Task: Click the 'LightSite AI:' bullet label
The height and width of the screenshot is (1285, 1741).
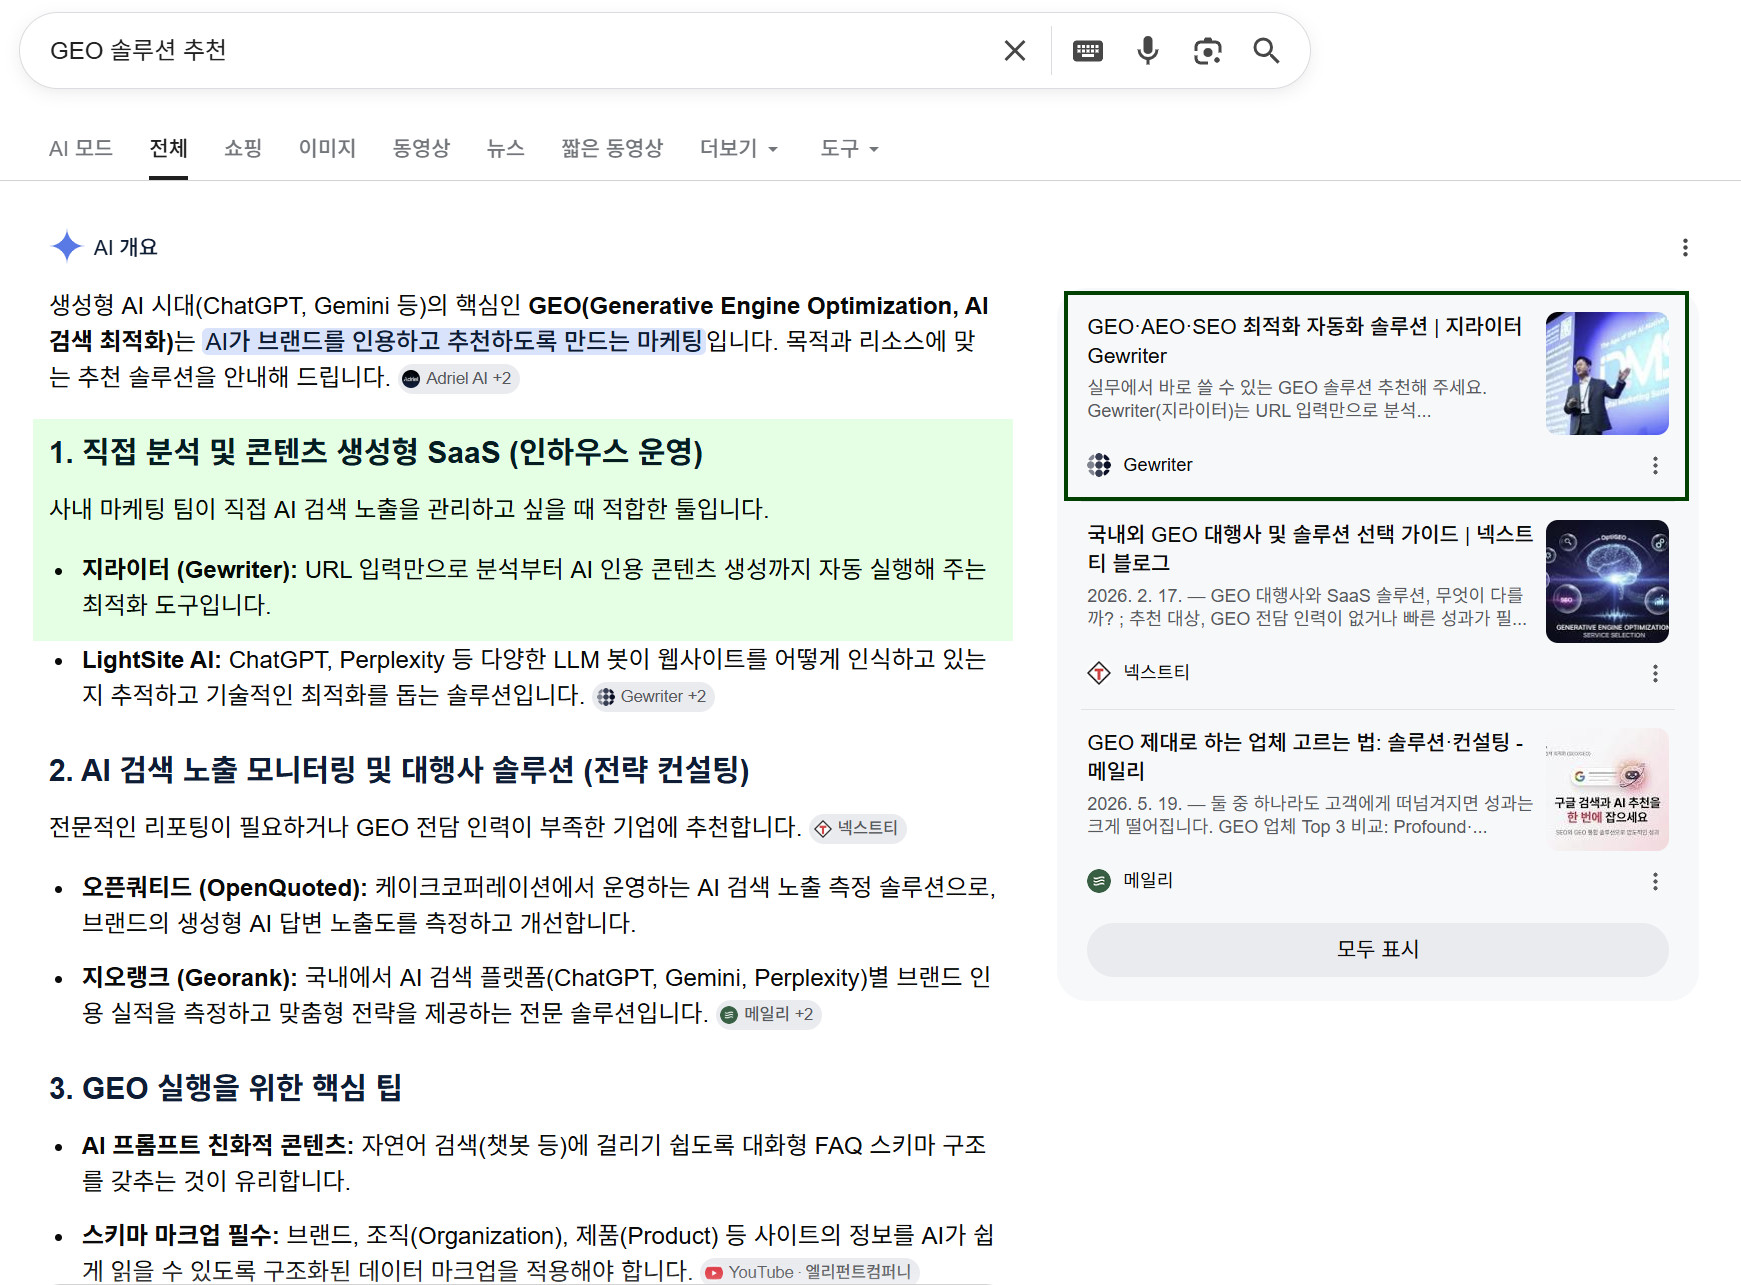Action: pos(152,659)
